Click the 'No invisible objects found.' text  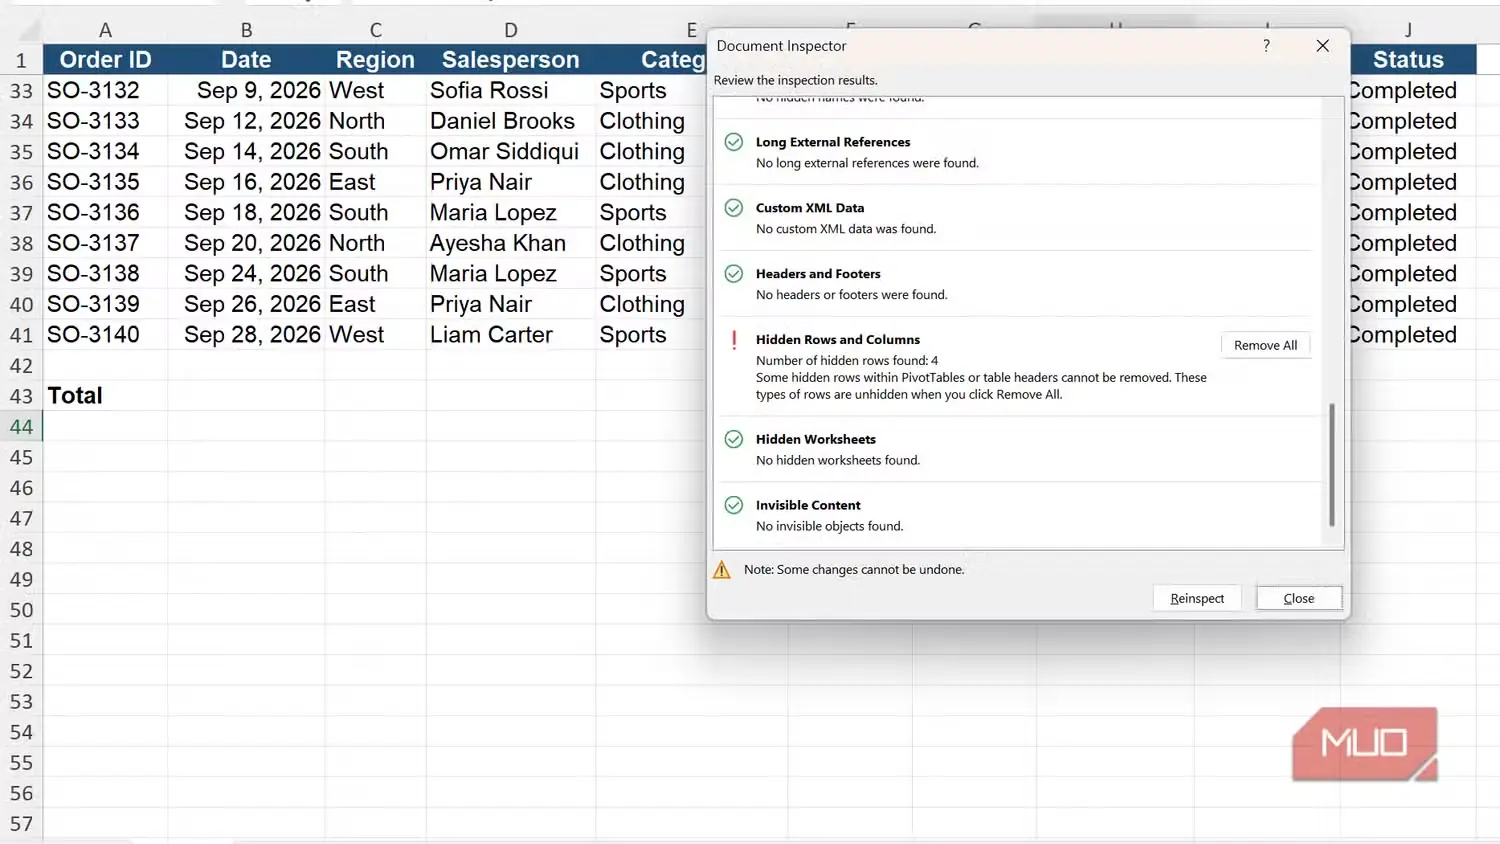pos(829,527)
